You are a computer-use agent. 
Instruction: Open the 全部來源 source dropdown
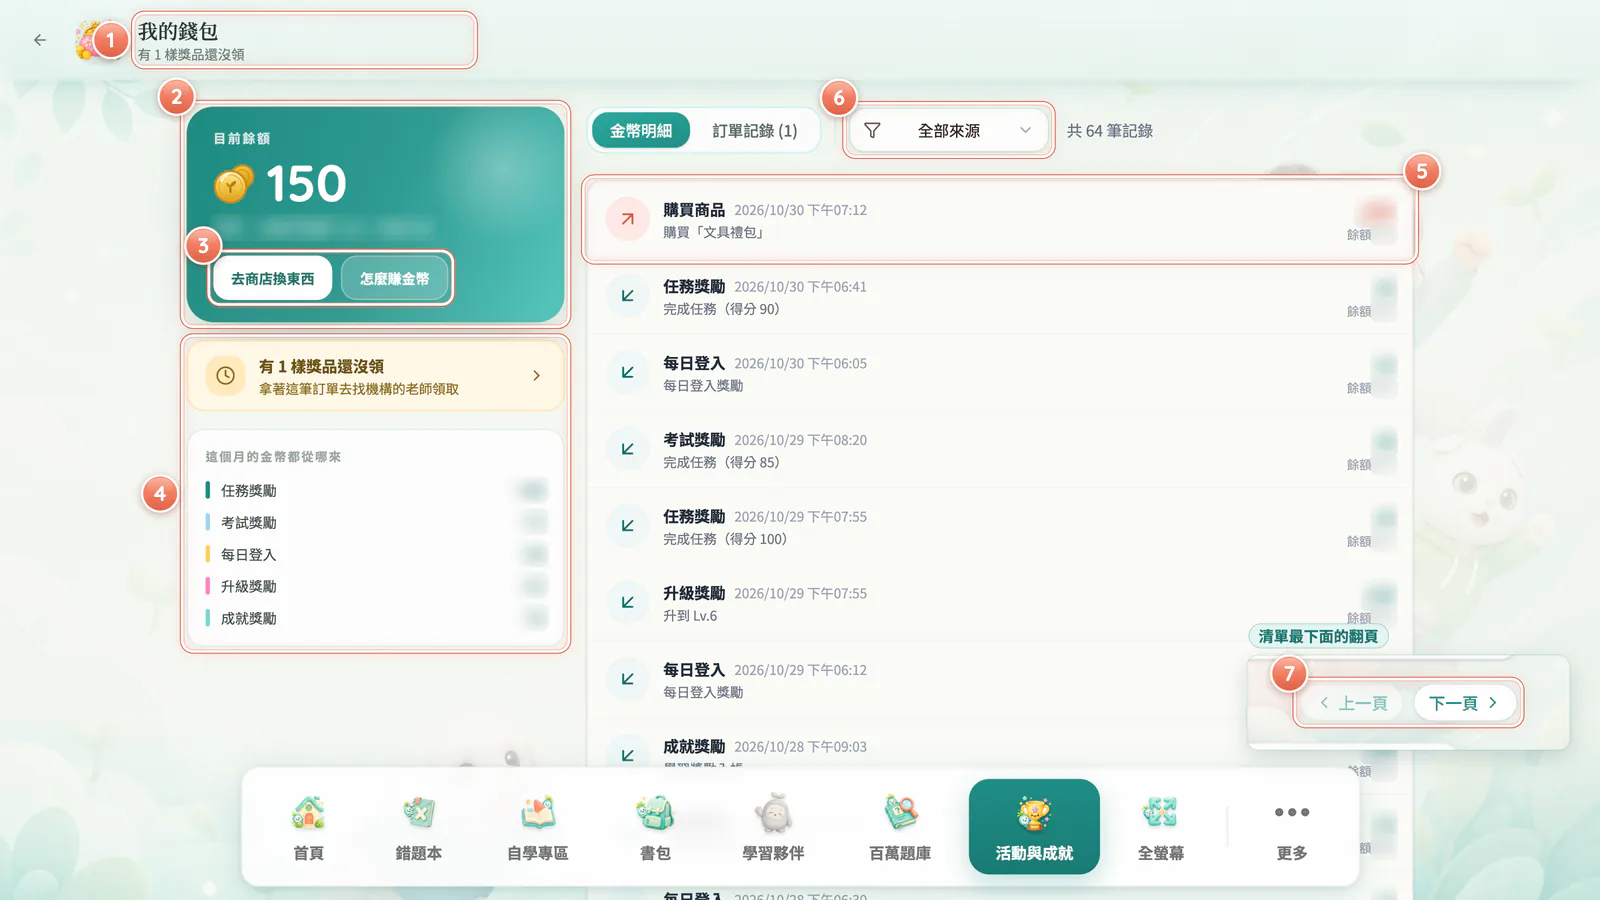pos(948,131)
